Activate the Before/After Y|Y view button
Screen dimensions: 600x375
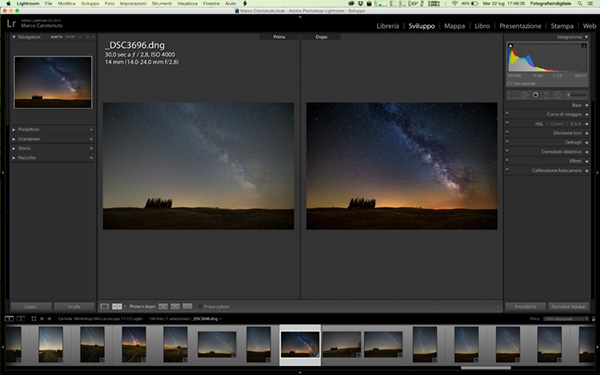(x=117, y=307)
